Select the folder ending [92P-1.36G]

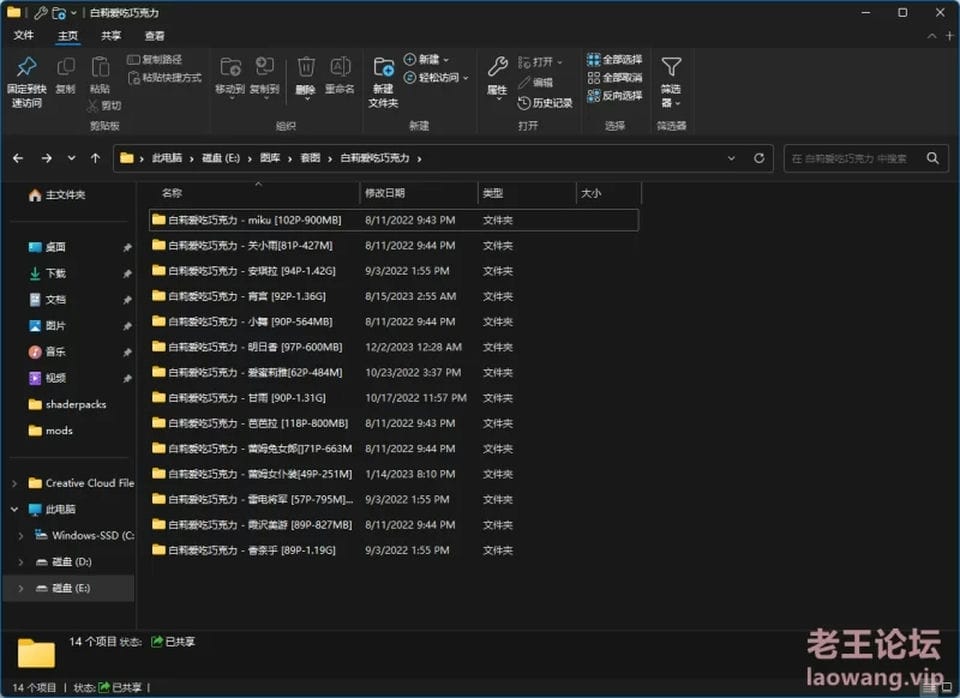[x=394, y=296]
